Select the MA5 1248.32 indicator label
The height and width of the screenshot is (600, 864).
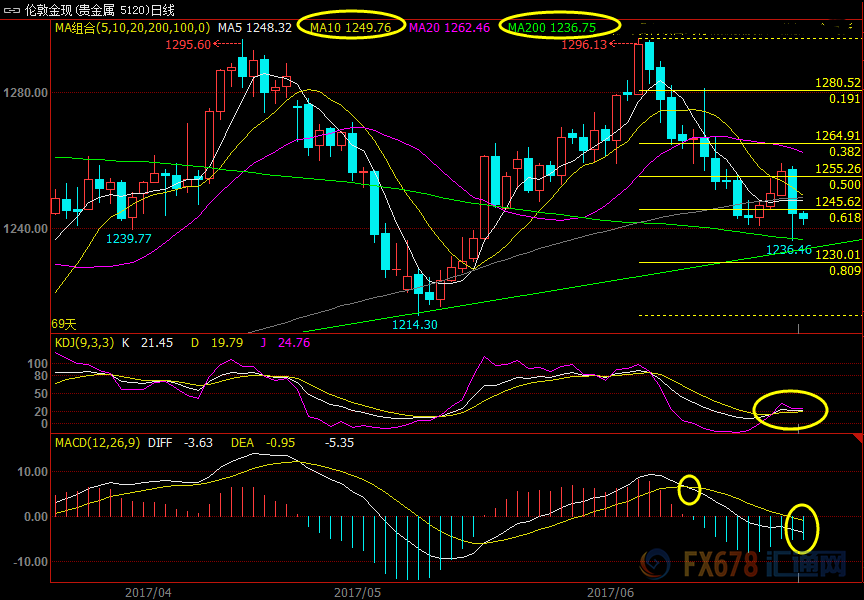pyautogui.click(x=255, y=27)
